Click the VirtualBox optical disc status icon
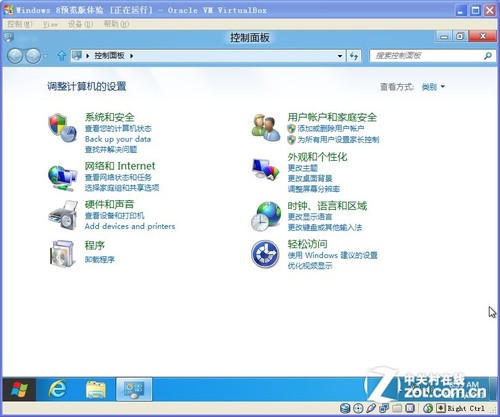 [x=358, y=408]
